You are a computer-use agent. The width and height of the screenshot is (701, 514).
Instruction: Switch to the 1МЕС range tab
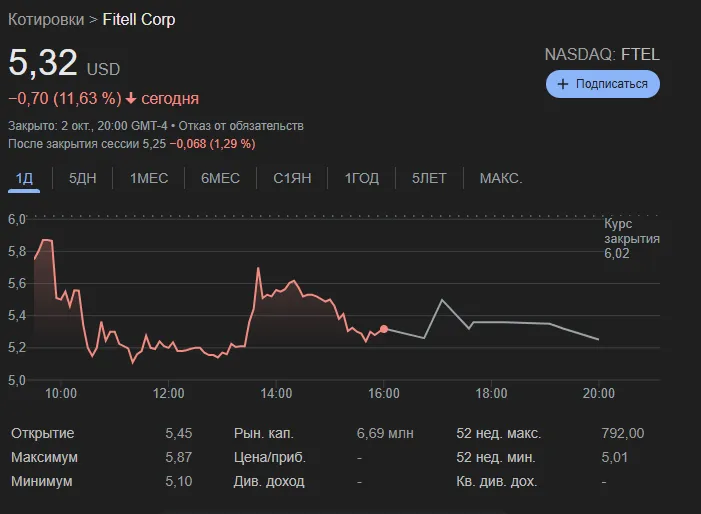tap(149, 178)
